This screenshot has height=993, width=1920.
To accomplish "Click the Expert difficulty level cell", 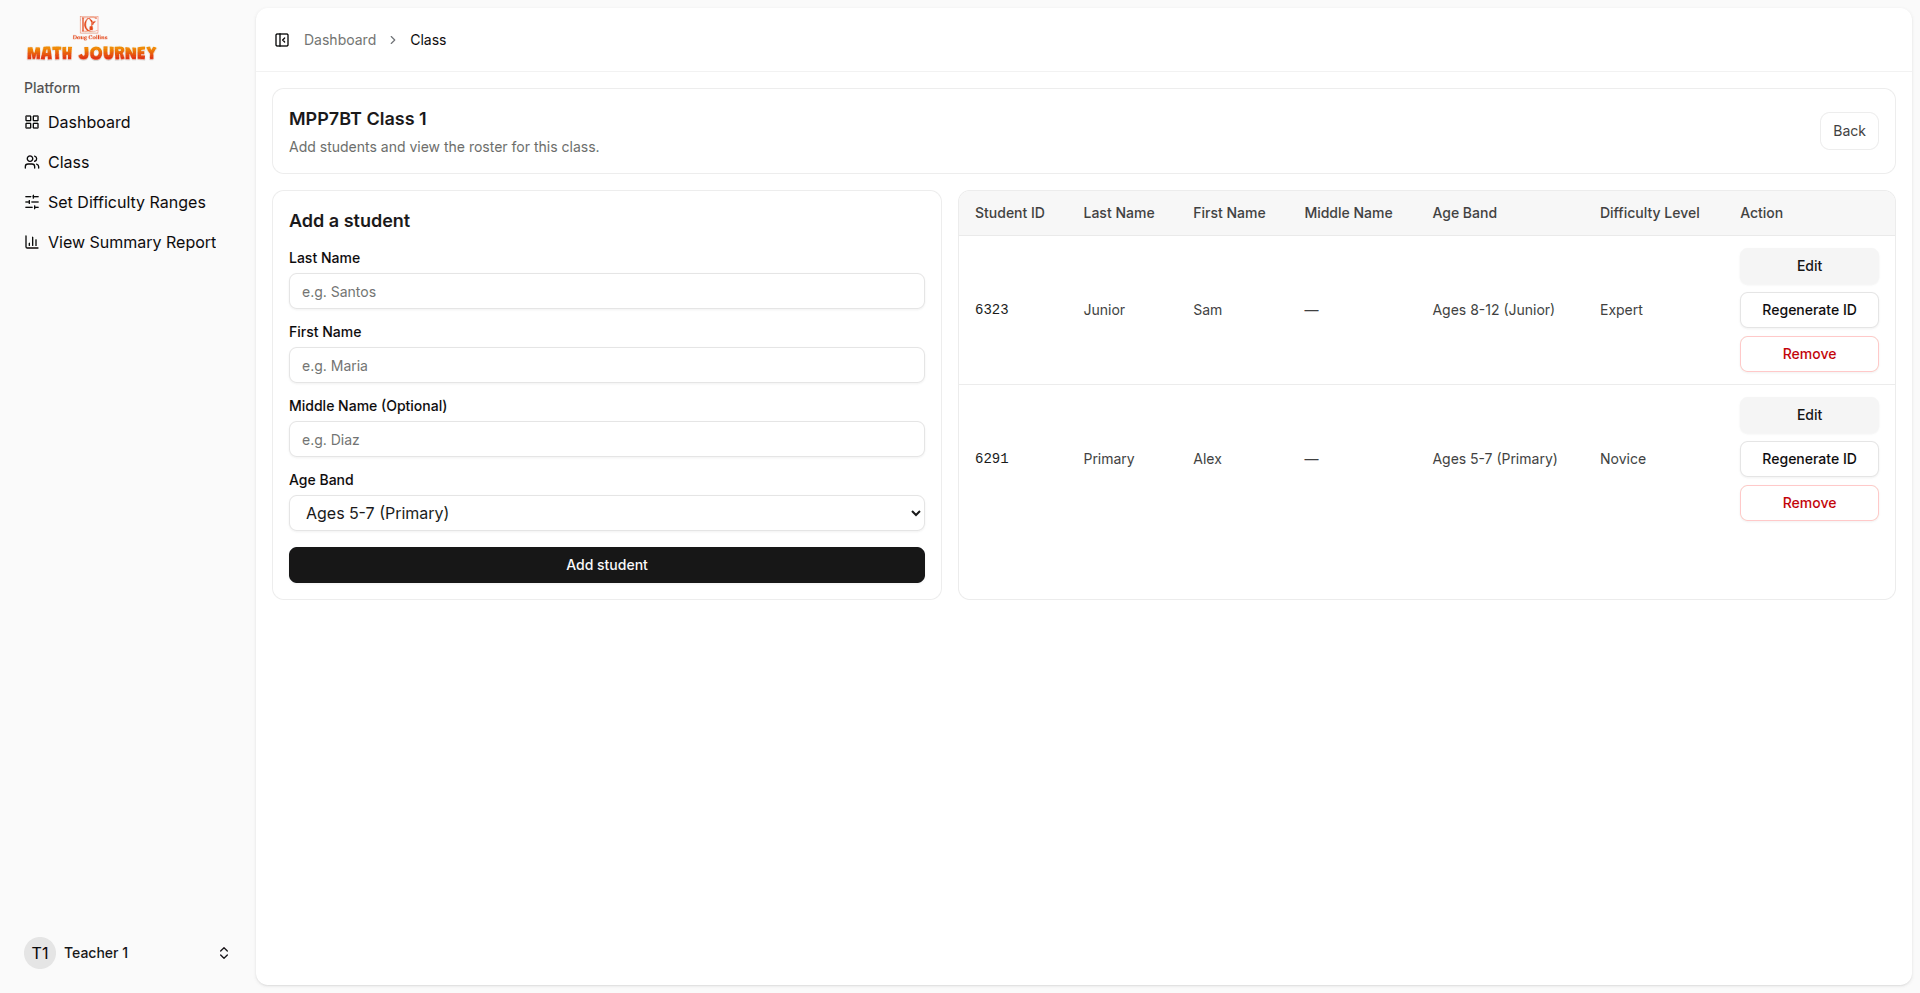I will click(1621, 310).
